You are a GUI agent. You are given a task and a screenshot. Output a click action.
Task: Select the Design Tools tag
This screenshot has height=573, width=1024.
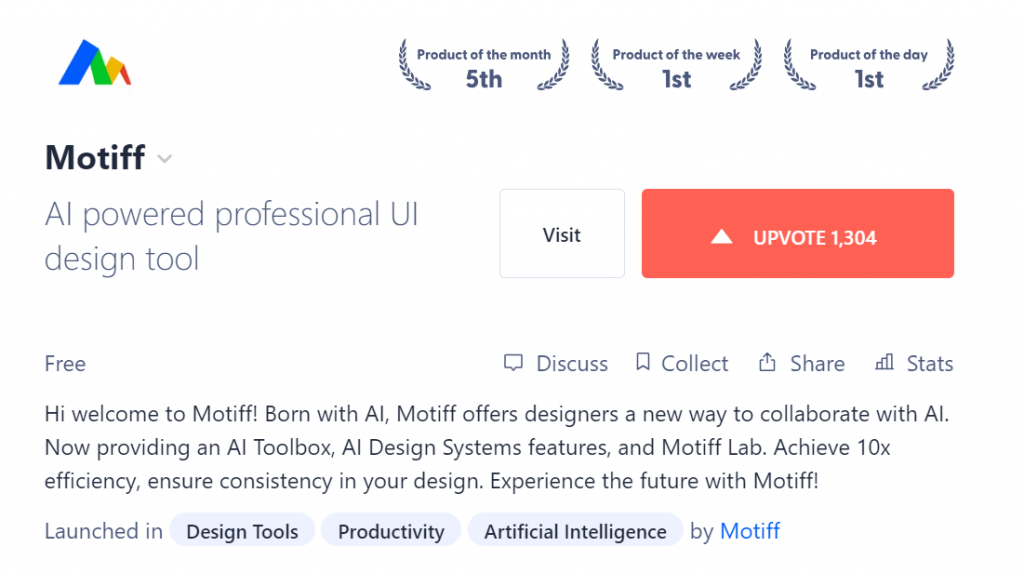(242, 531)
